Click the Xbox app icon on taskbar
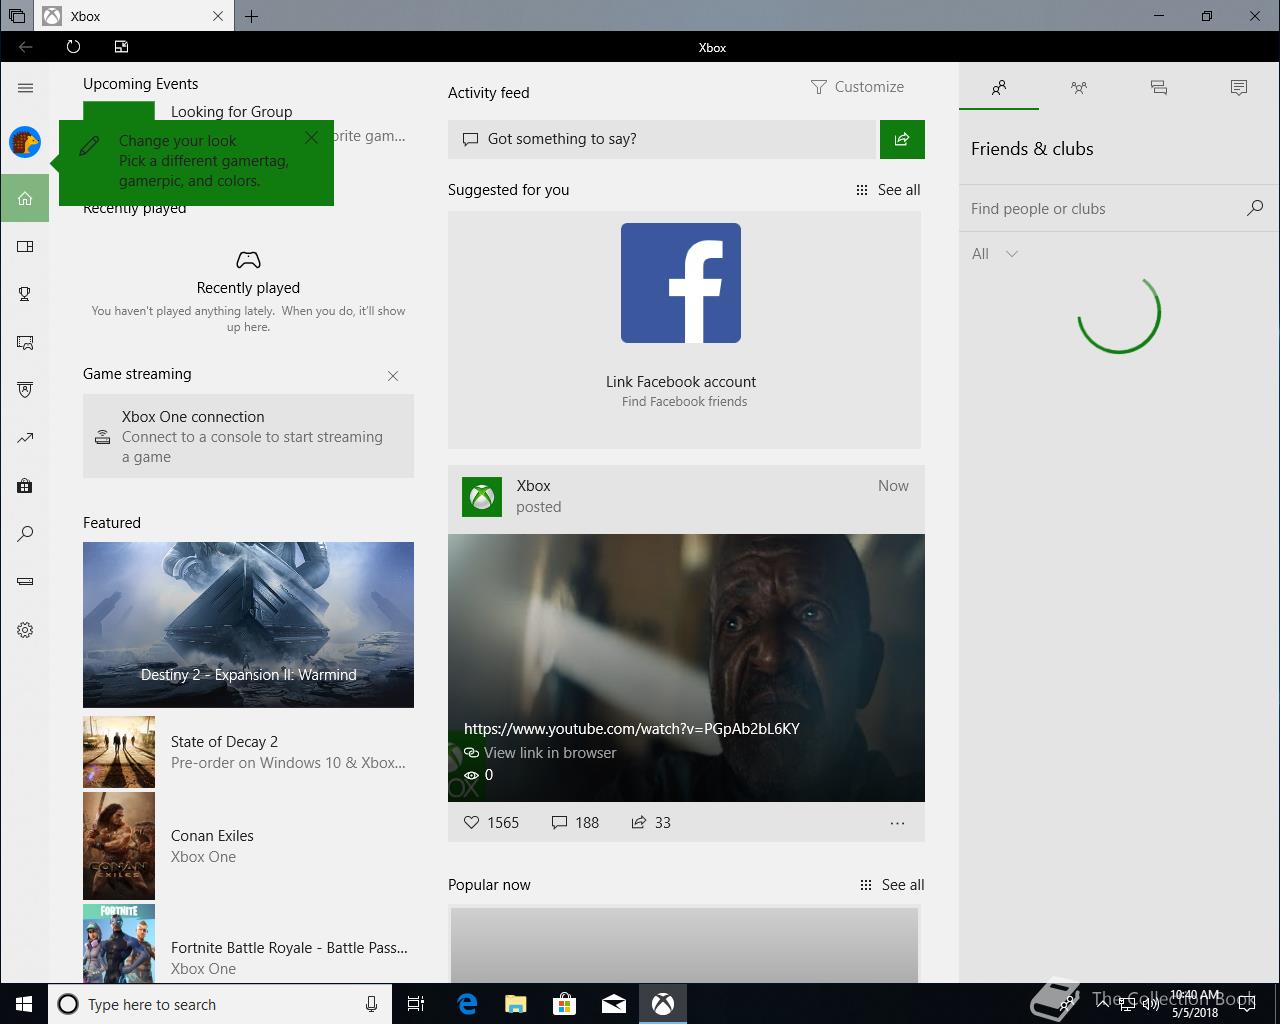1280x1024 pixels. click(x=663, y=1004)
